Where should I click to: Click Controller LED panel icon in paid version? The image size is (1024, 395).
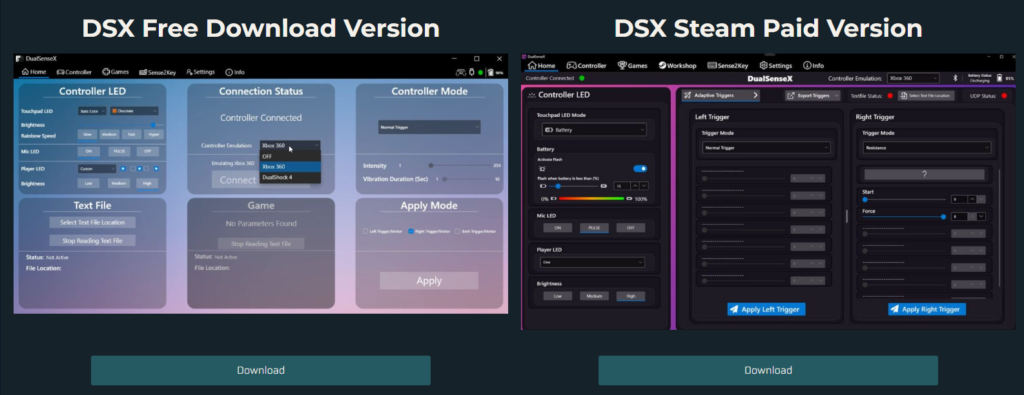point(532,95)
